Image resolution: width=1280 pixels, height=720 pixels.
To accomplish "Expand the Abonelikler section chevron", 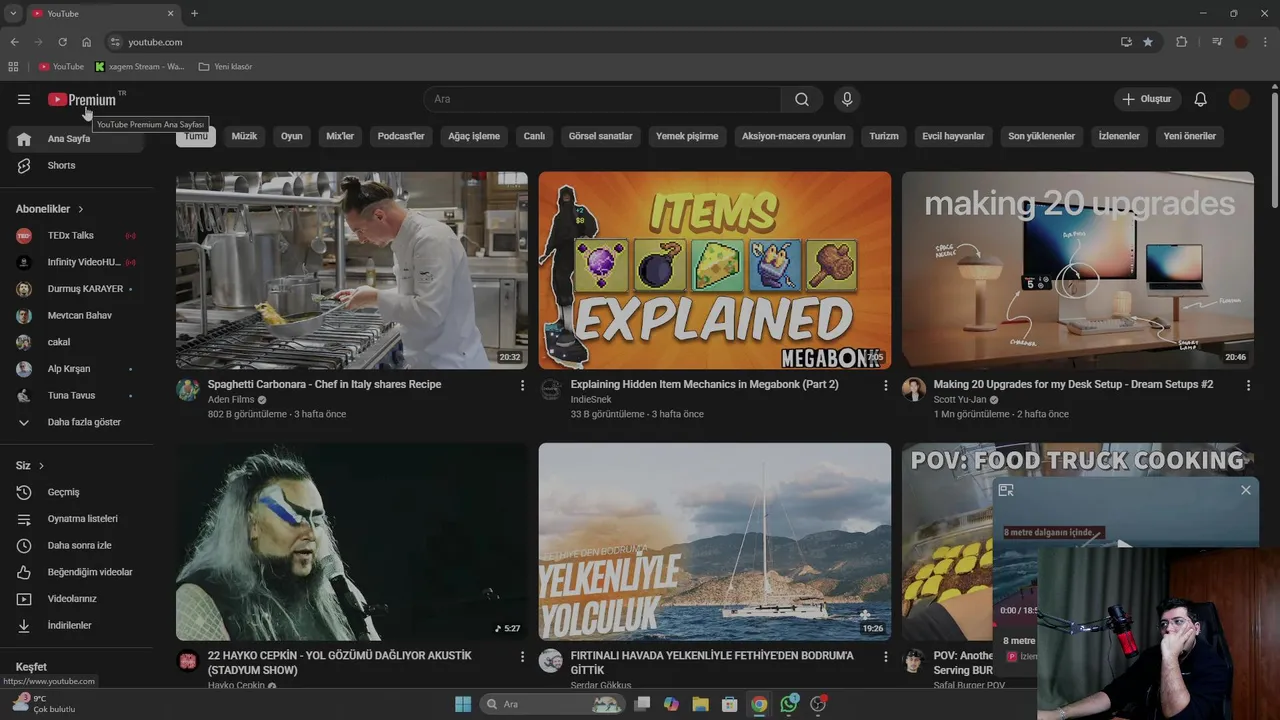I will point(80,209).
